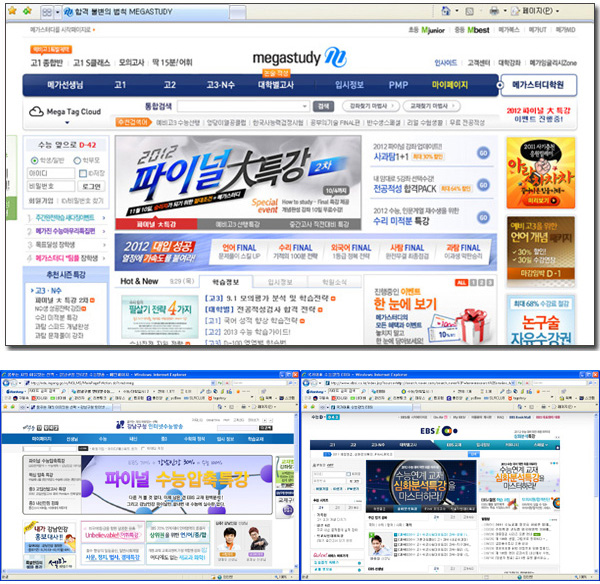Open the 페이지(P) page menu
The width and height of the screenshot is (600, 584).
[x=535, y=11]
